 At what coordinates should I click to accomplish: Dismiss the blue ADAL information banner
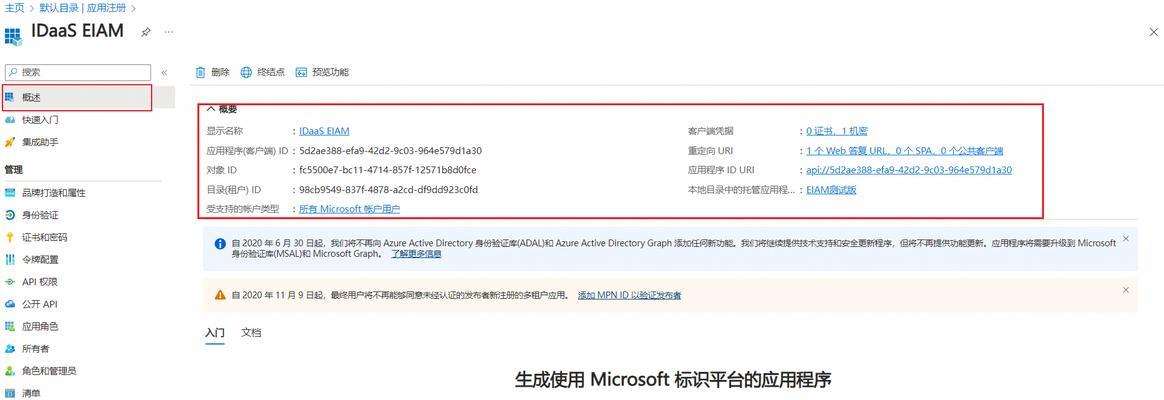[x=1125, y=239]
